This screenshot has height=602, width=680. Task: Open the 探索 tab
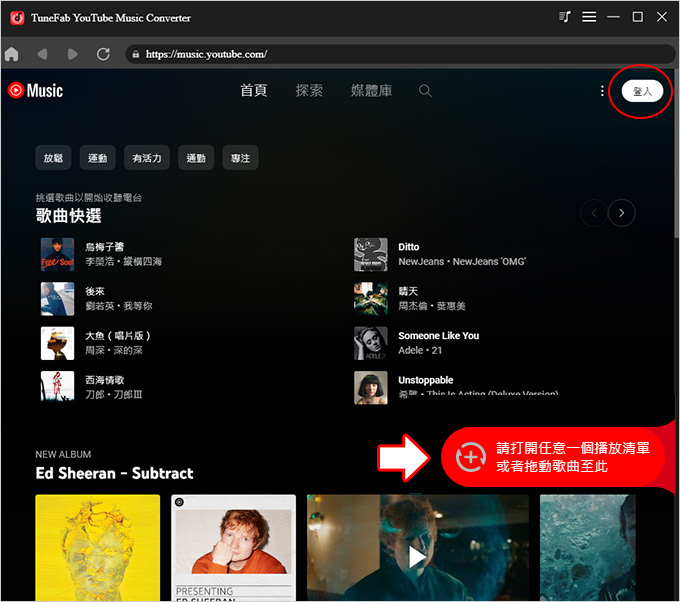coord(309,91)
